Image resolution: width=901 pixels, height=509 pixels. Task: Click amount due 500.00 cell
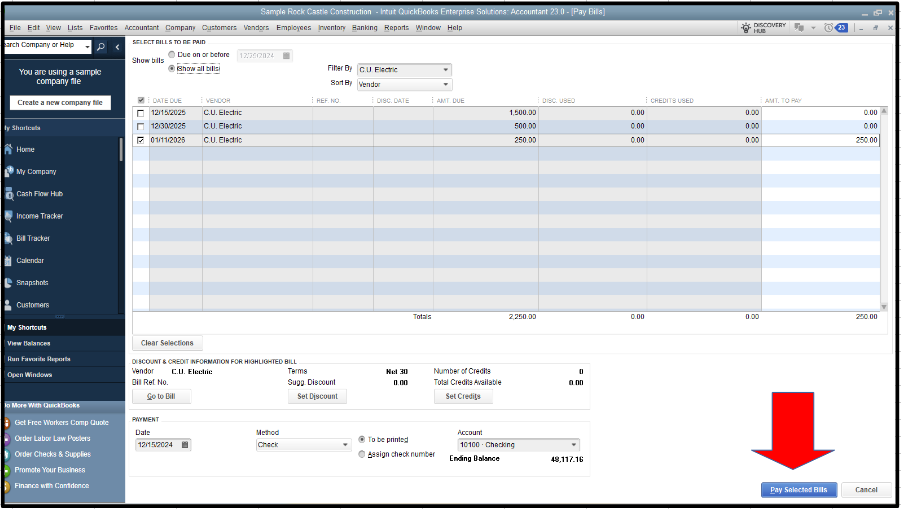point(486,126)
